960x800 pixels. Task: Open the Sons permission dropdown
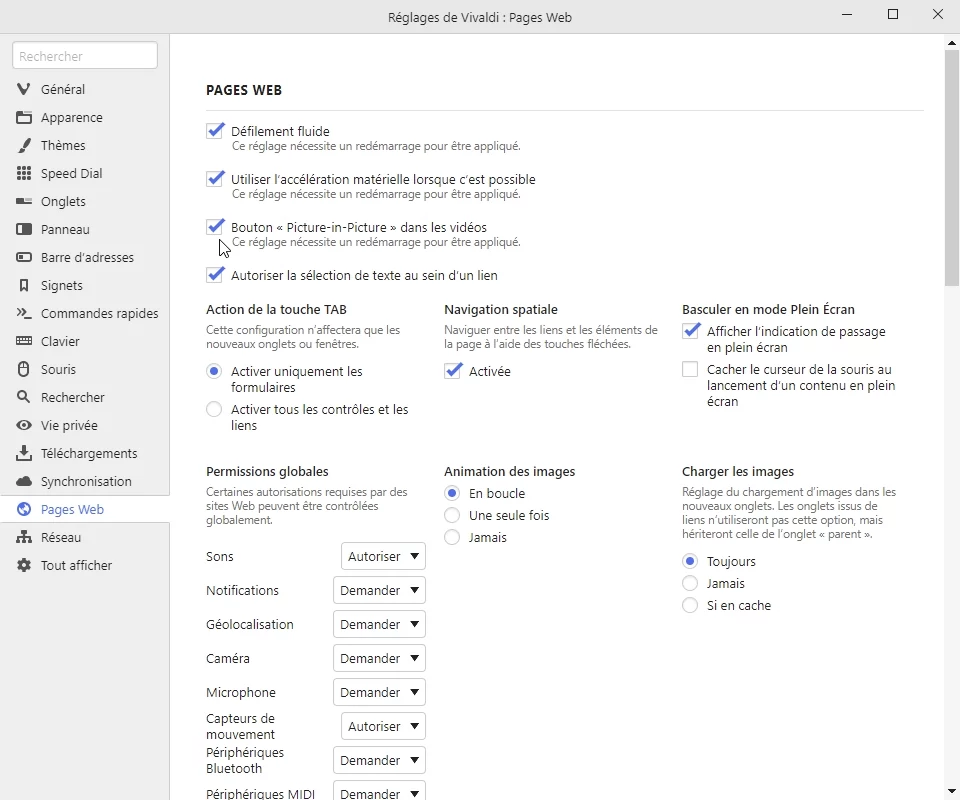[x=383, y=556]
